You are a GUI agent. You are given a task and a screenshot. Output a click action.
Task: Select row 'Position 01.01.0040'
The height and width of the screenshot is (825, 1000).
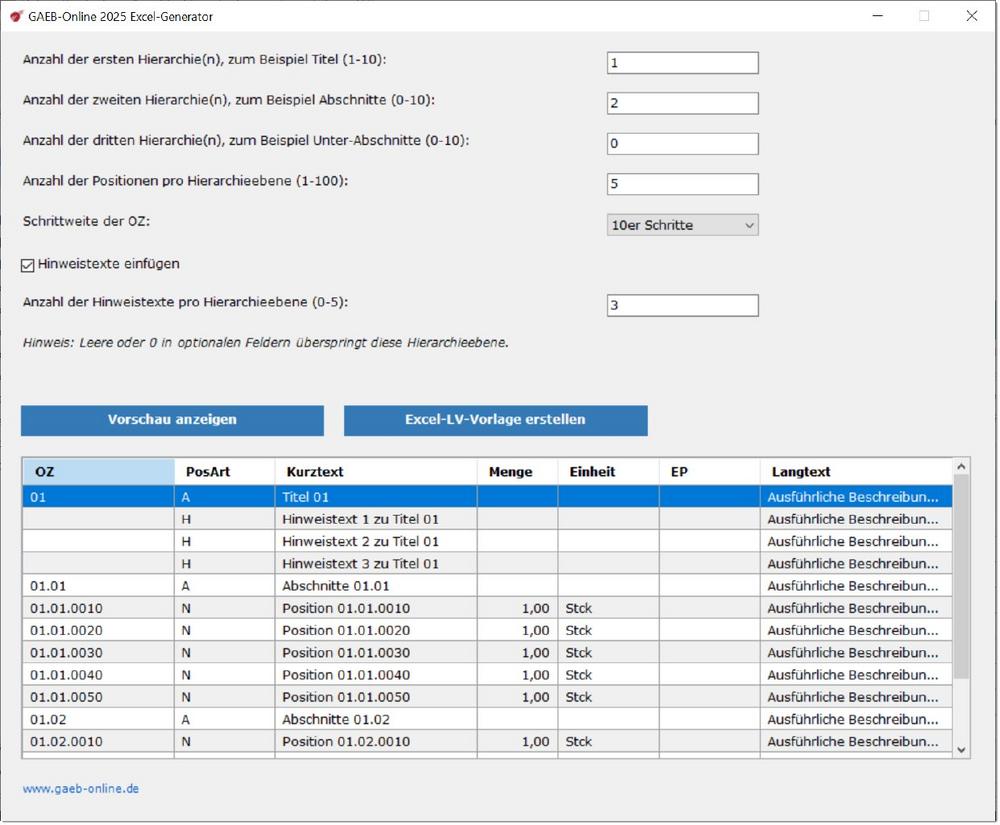(487, 675)
